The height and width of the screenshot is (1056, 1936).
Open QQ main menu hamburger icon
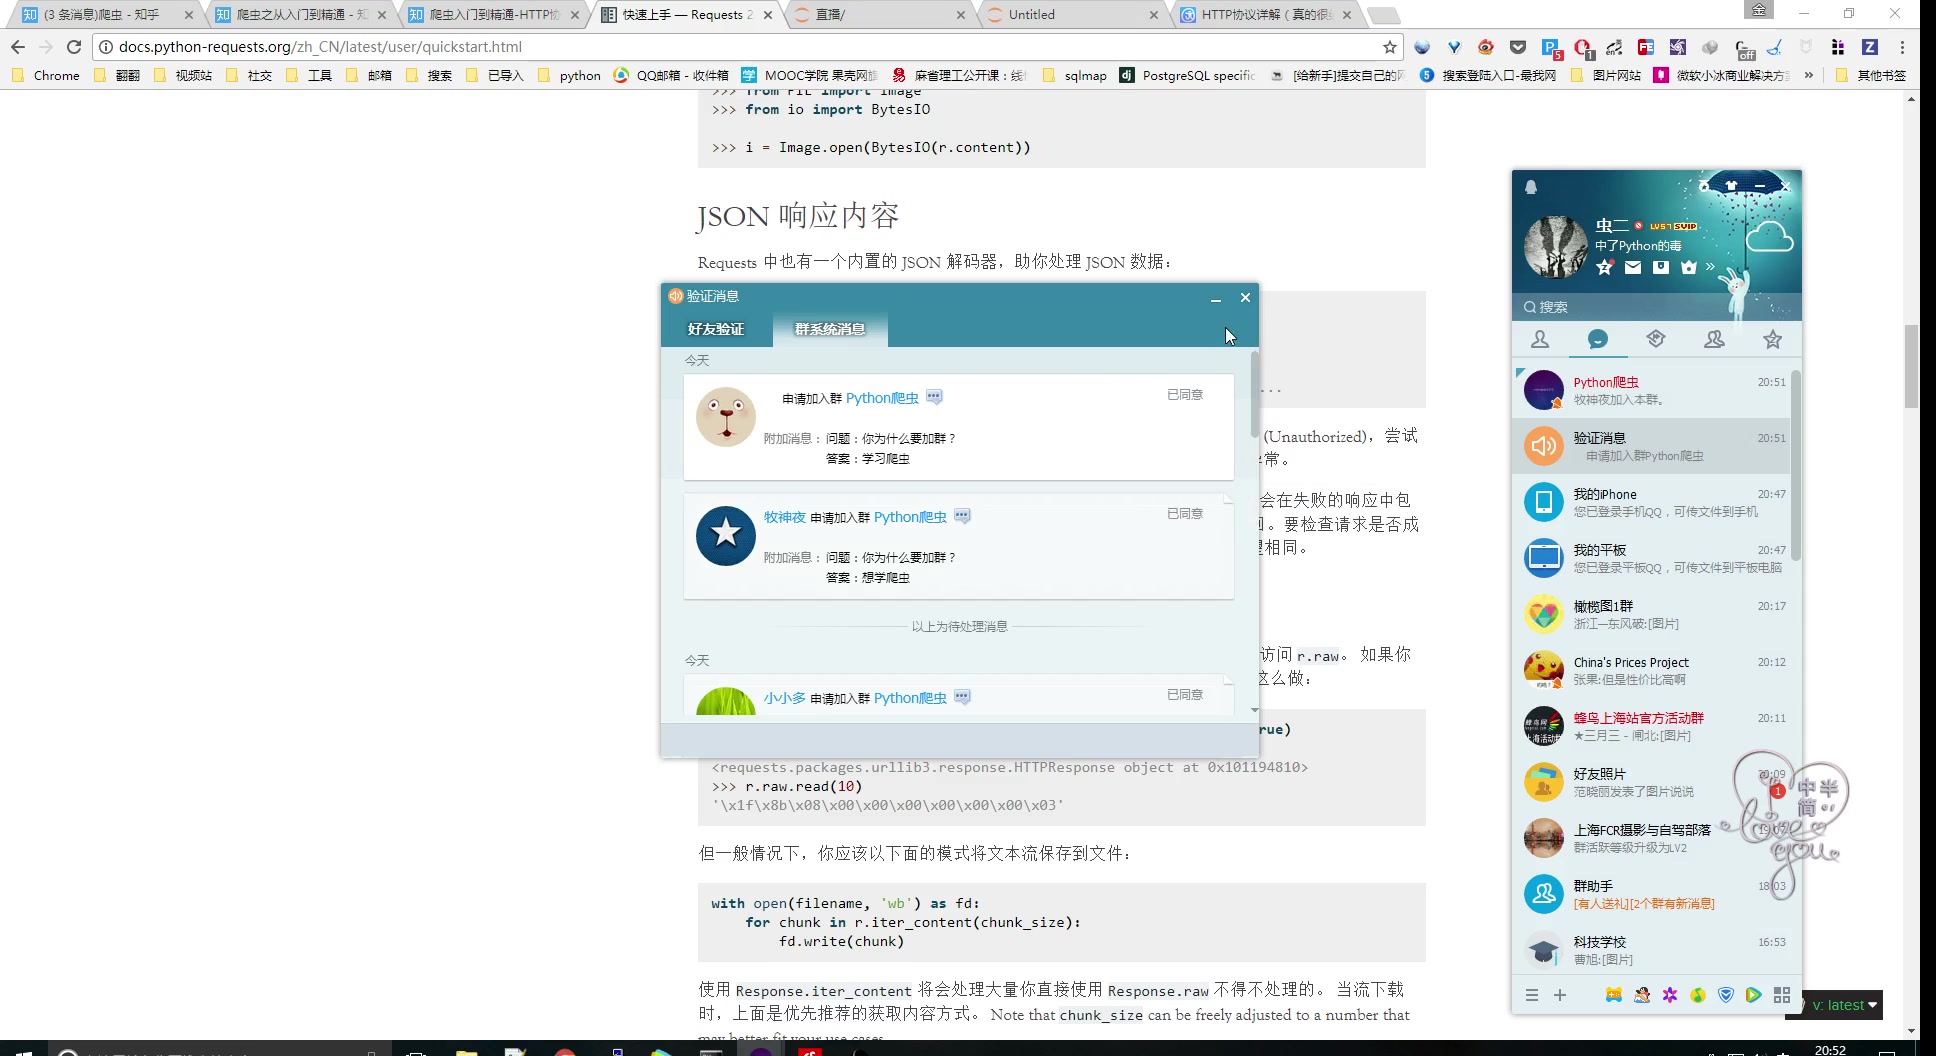coord(1531,995)
